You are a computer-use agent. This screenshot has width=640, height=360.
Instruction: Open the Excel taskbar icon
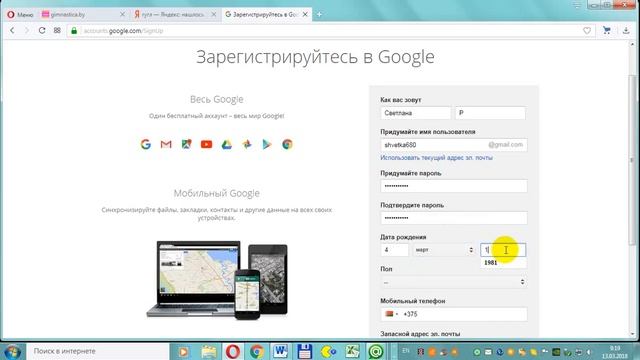(x=352, y=351)
